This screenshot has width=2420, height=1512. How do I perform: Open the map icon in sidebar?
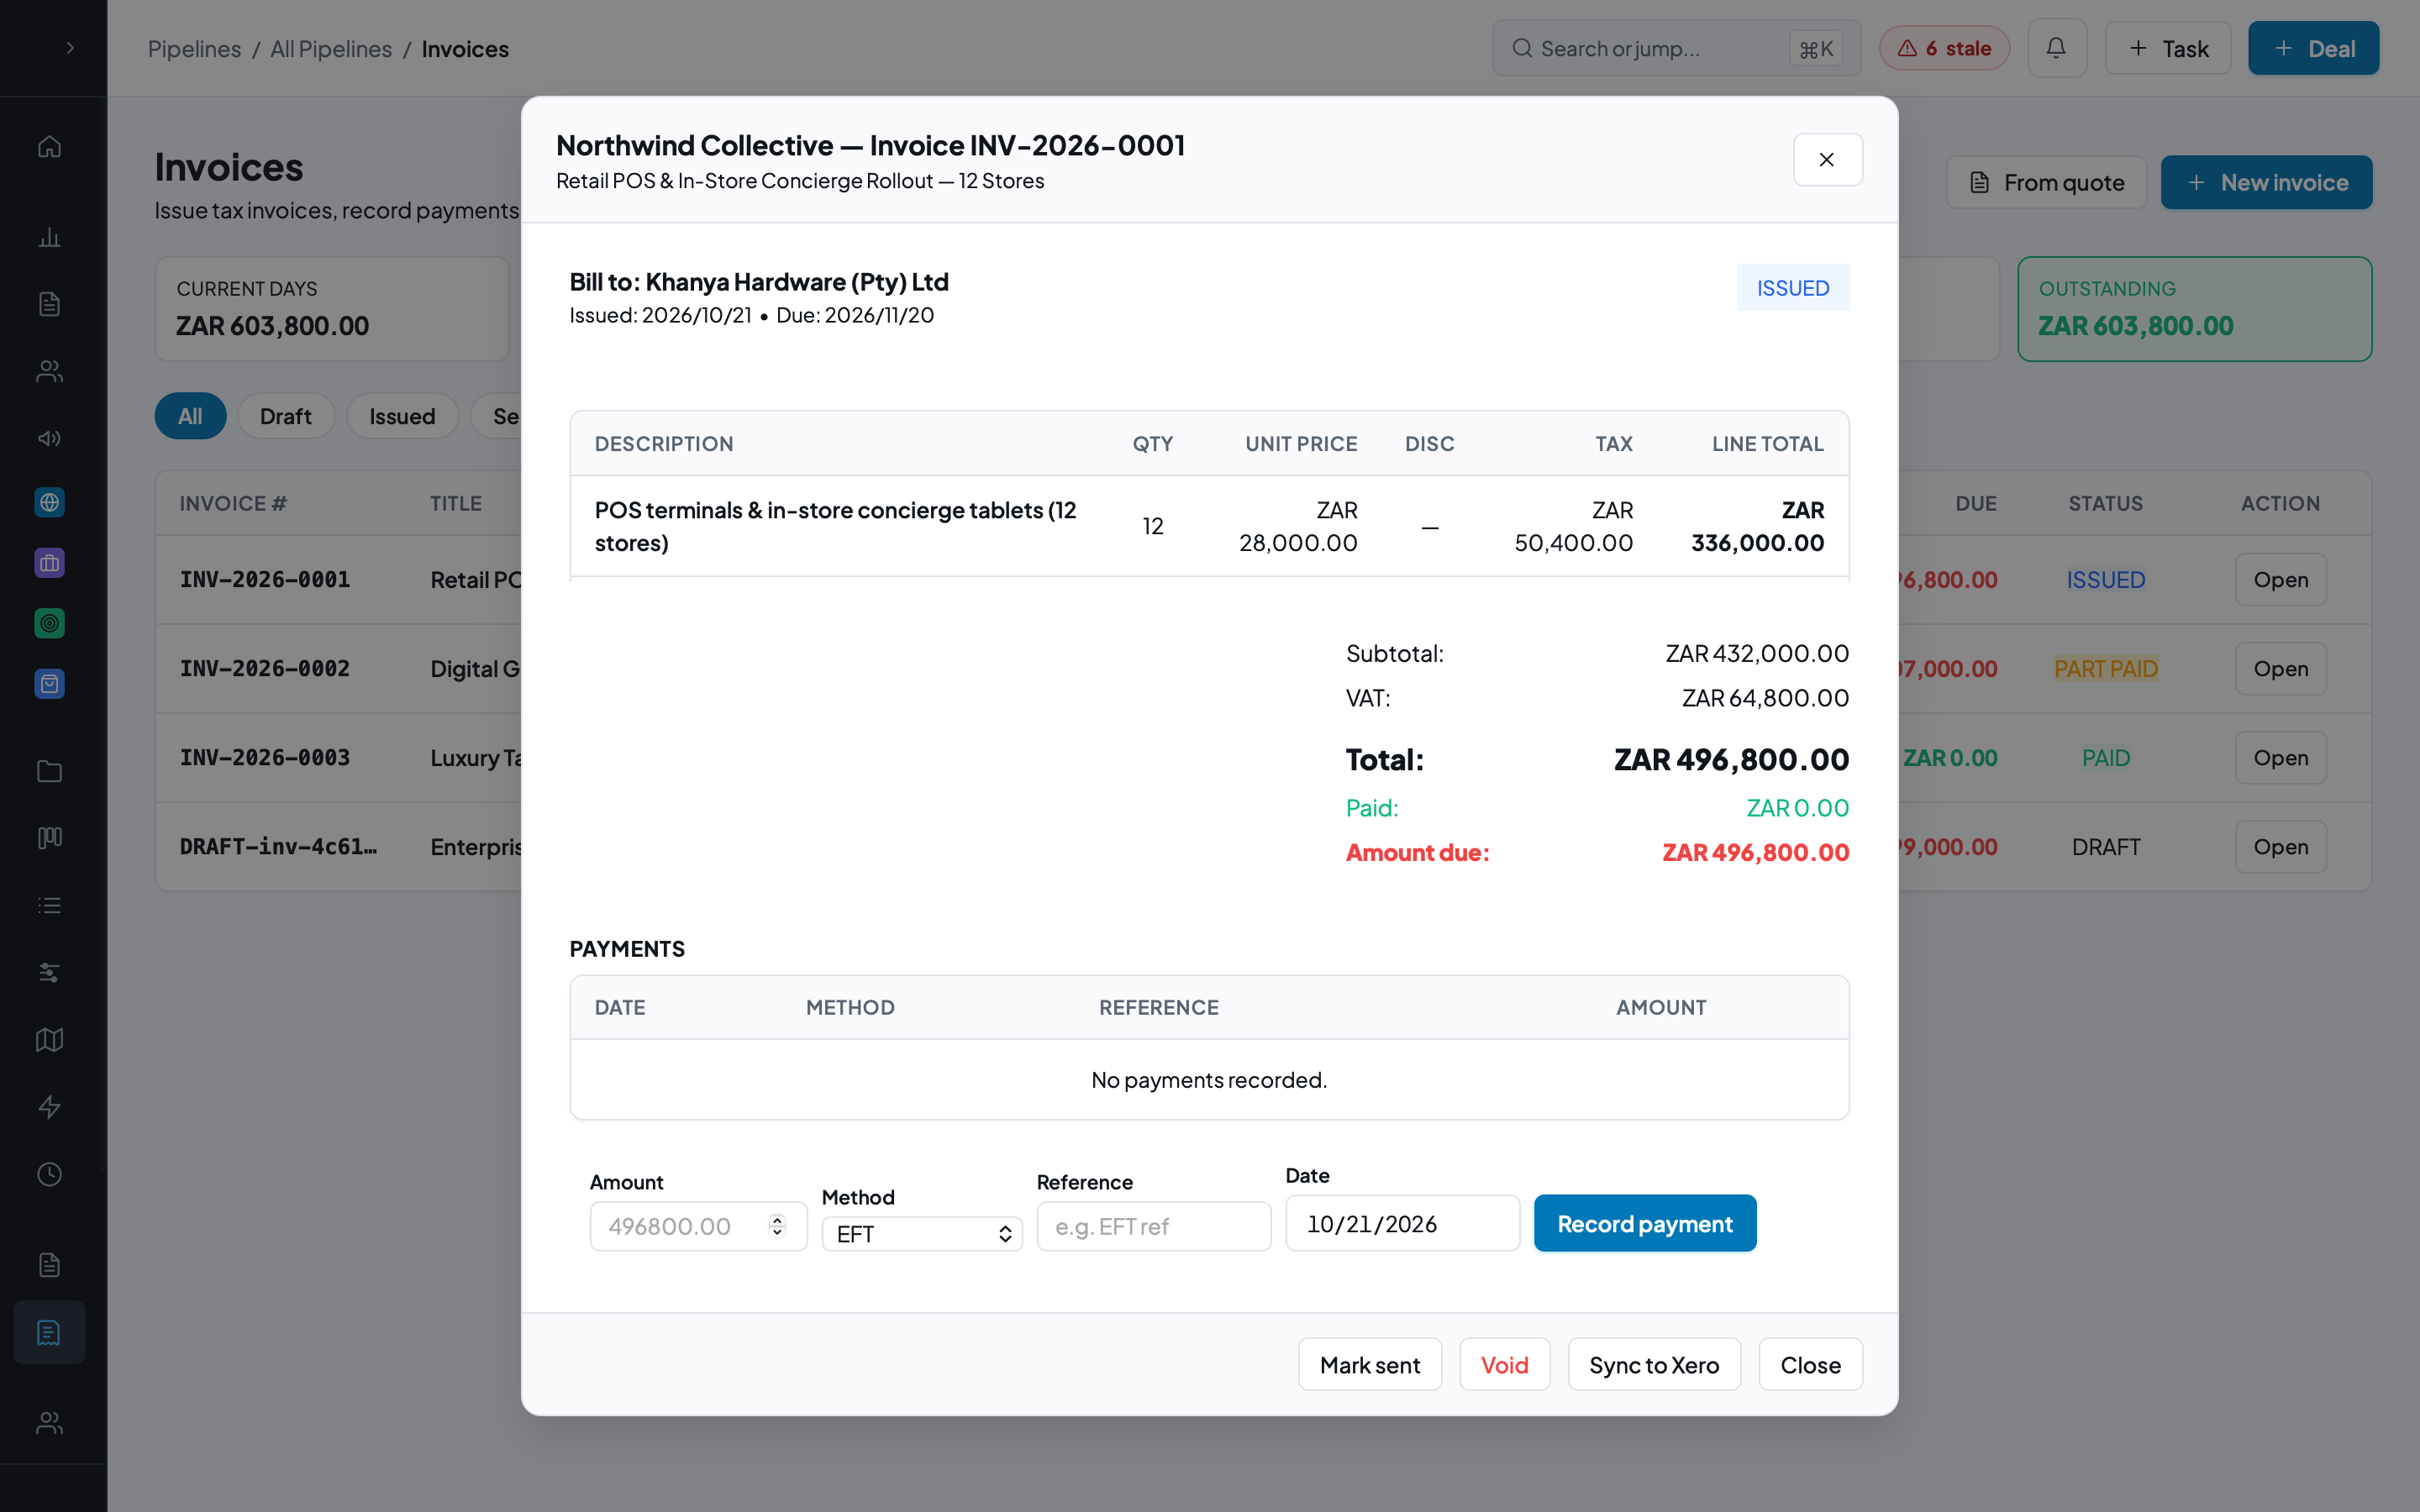click(x=49, y=1040)
